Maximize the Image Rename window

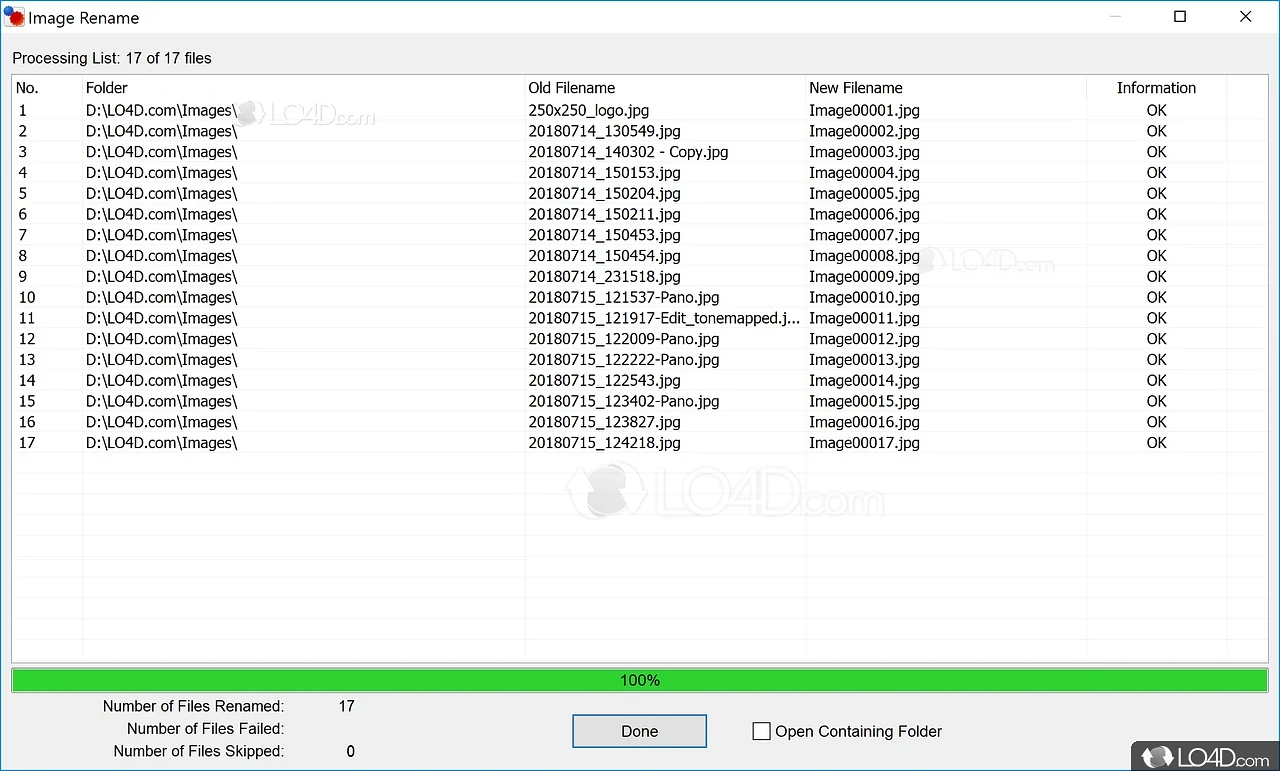pyautogui.click(x=1180, y=17)
